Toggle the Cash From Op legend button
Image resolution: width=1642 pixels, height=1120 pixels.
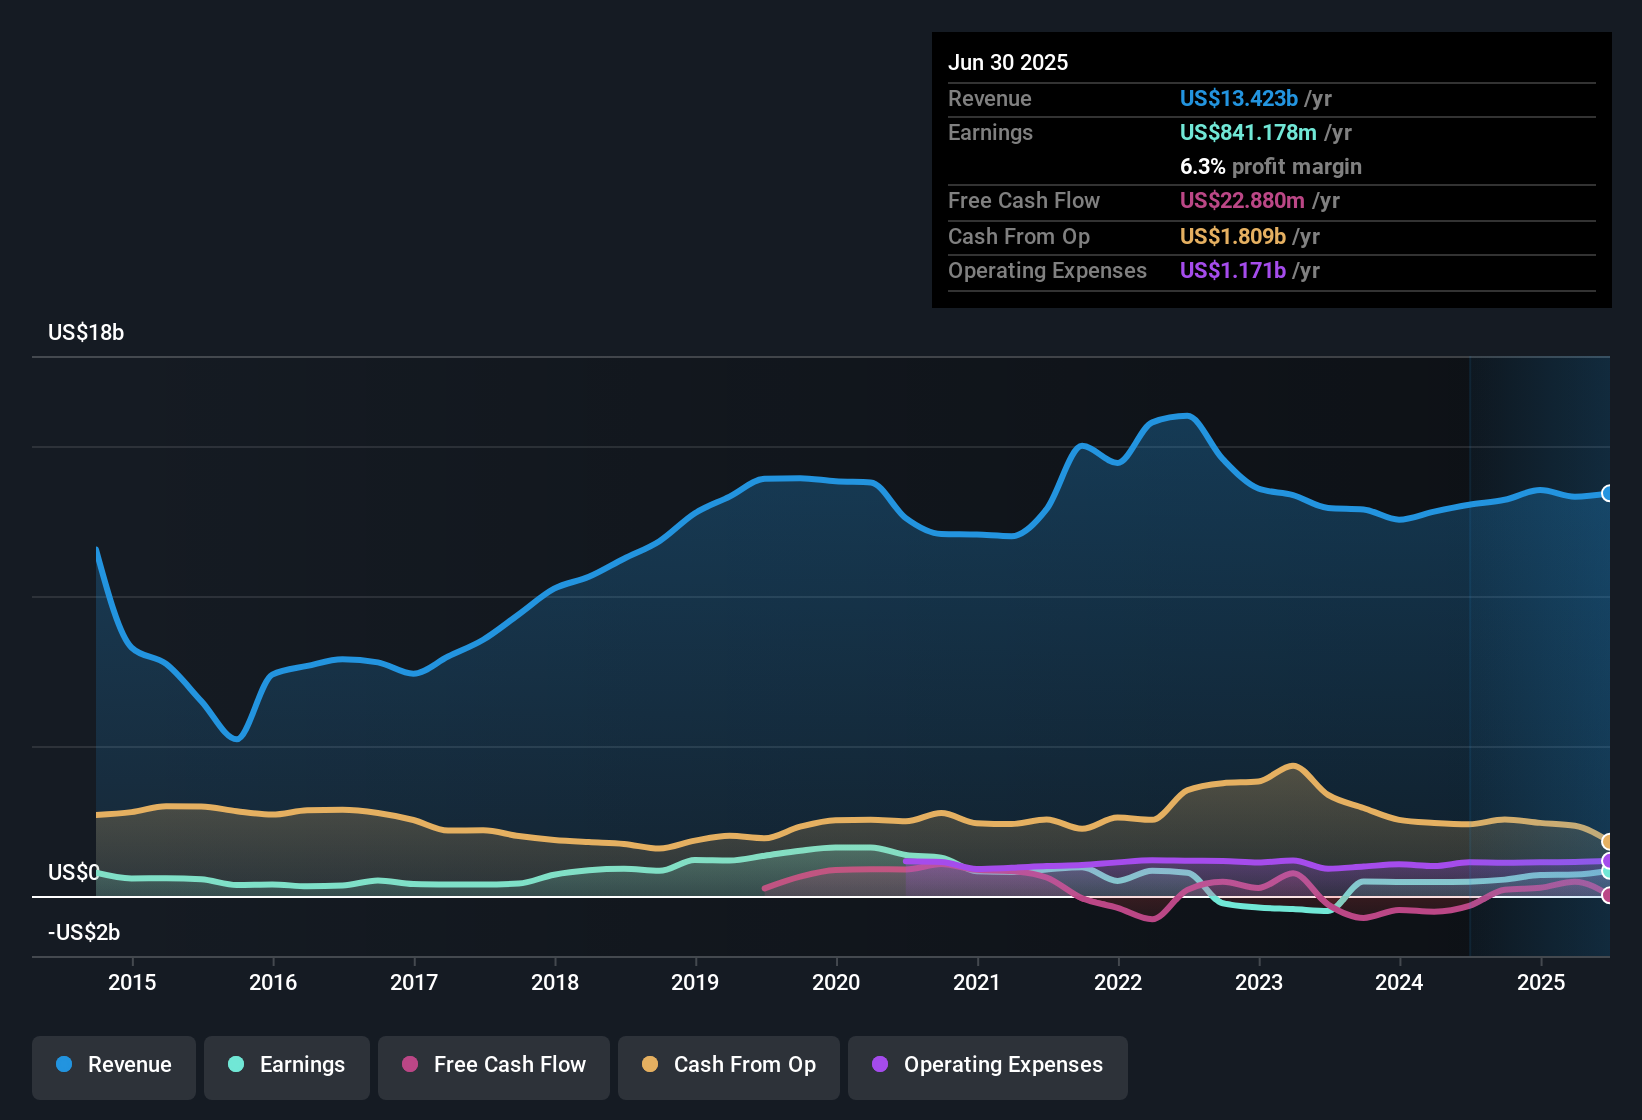click(729, 1065)
